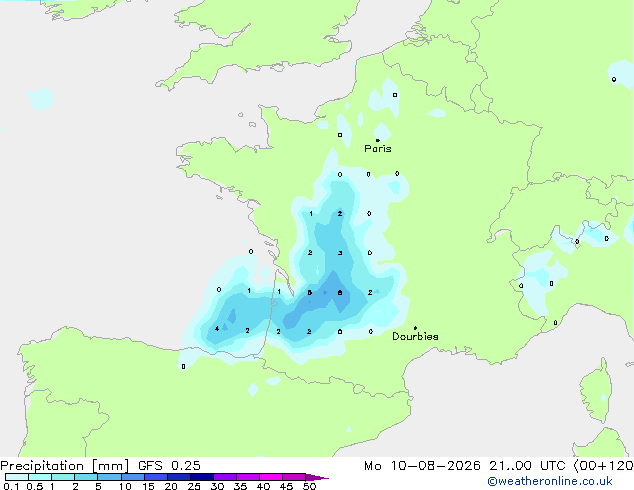Click the legend label "40"
The width and height of the screenshot is (634, 490).
click(263, 486)
